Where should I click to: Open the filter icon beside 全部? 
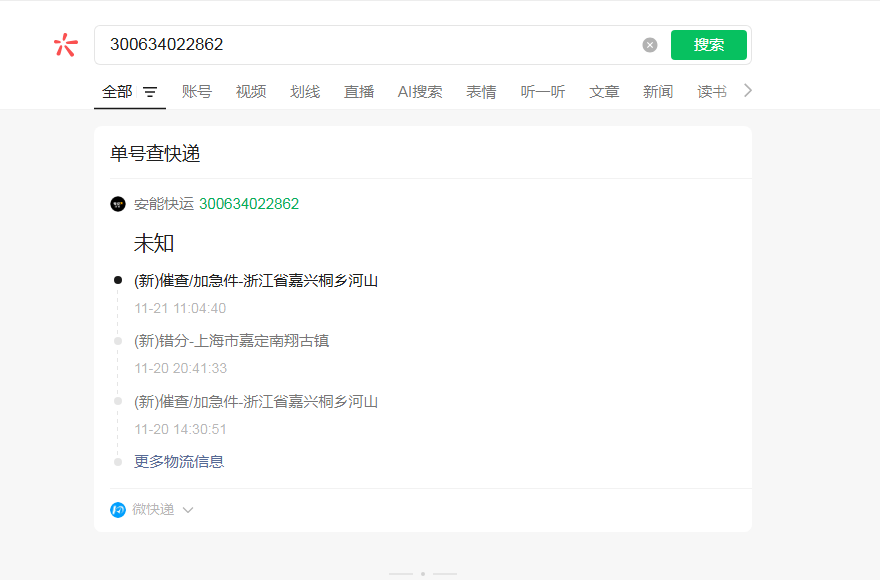[150, 92]
